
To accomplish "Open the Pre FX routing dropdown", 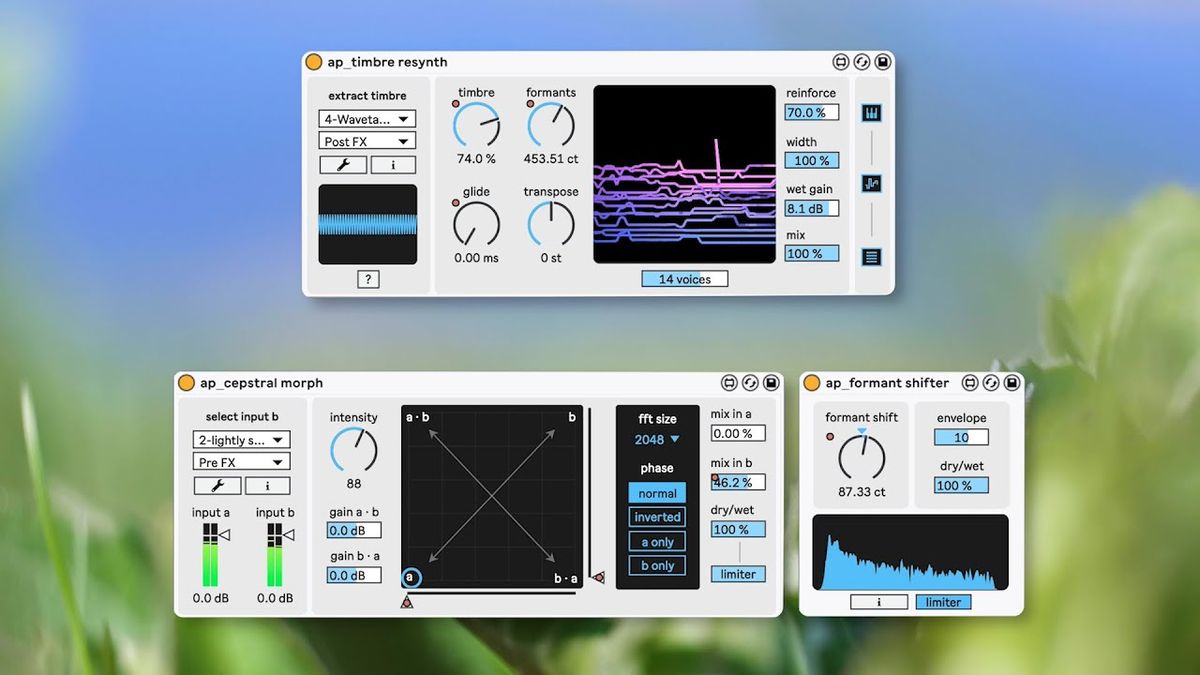I will tap(241, 462).
